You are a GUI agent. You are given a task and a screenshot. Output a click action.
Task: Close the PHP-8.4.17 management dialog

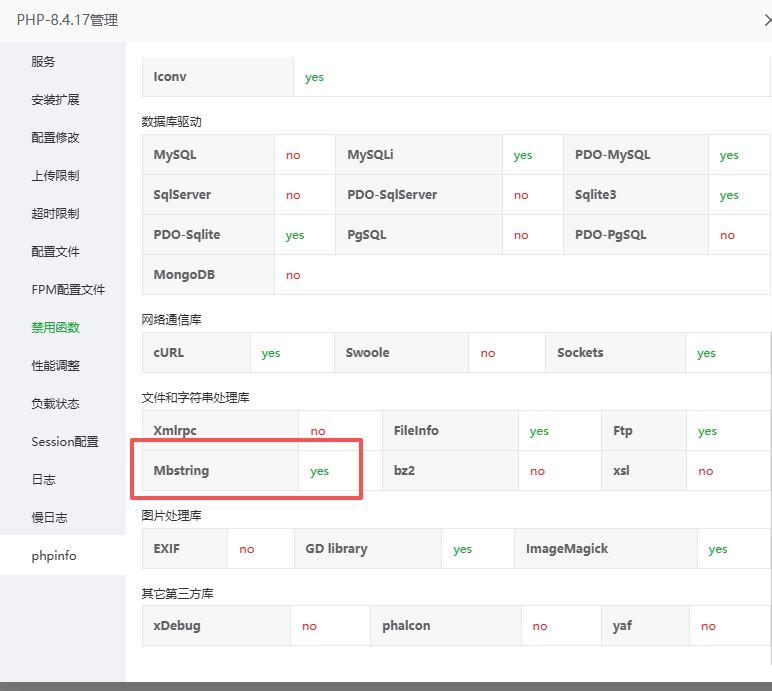(x=766, y=20)
